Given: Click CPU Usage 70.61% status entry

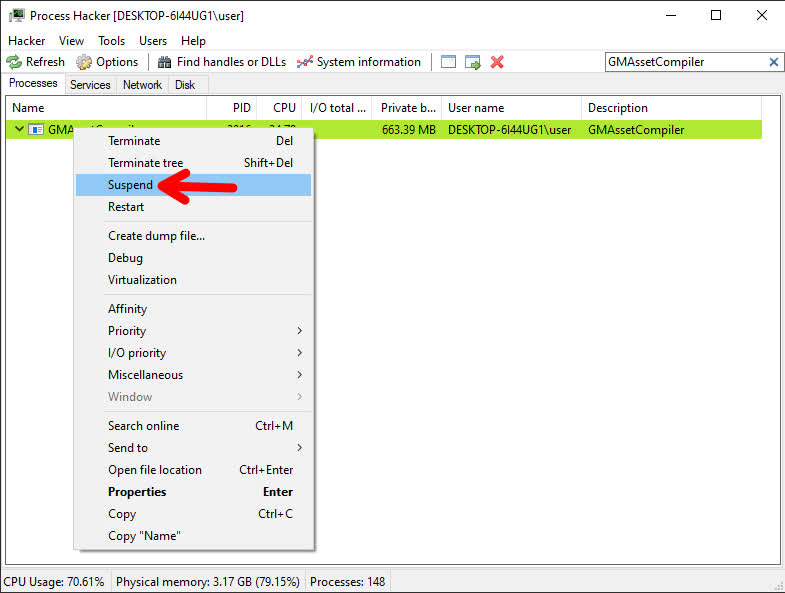Looking at the screenshot, I should (x=54, y=581).
